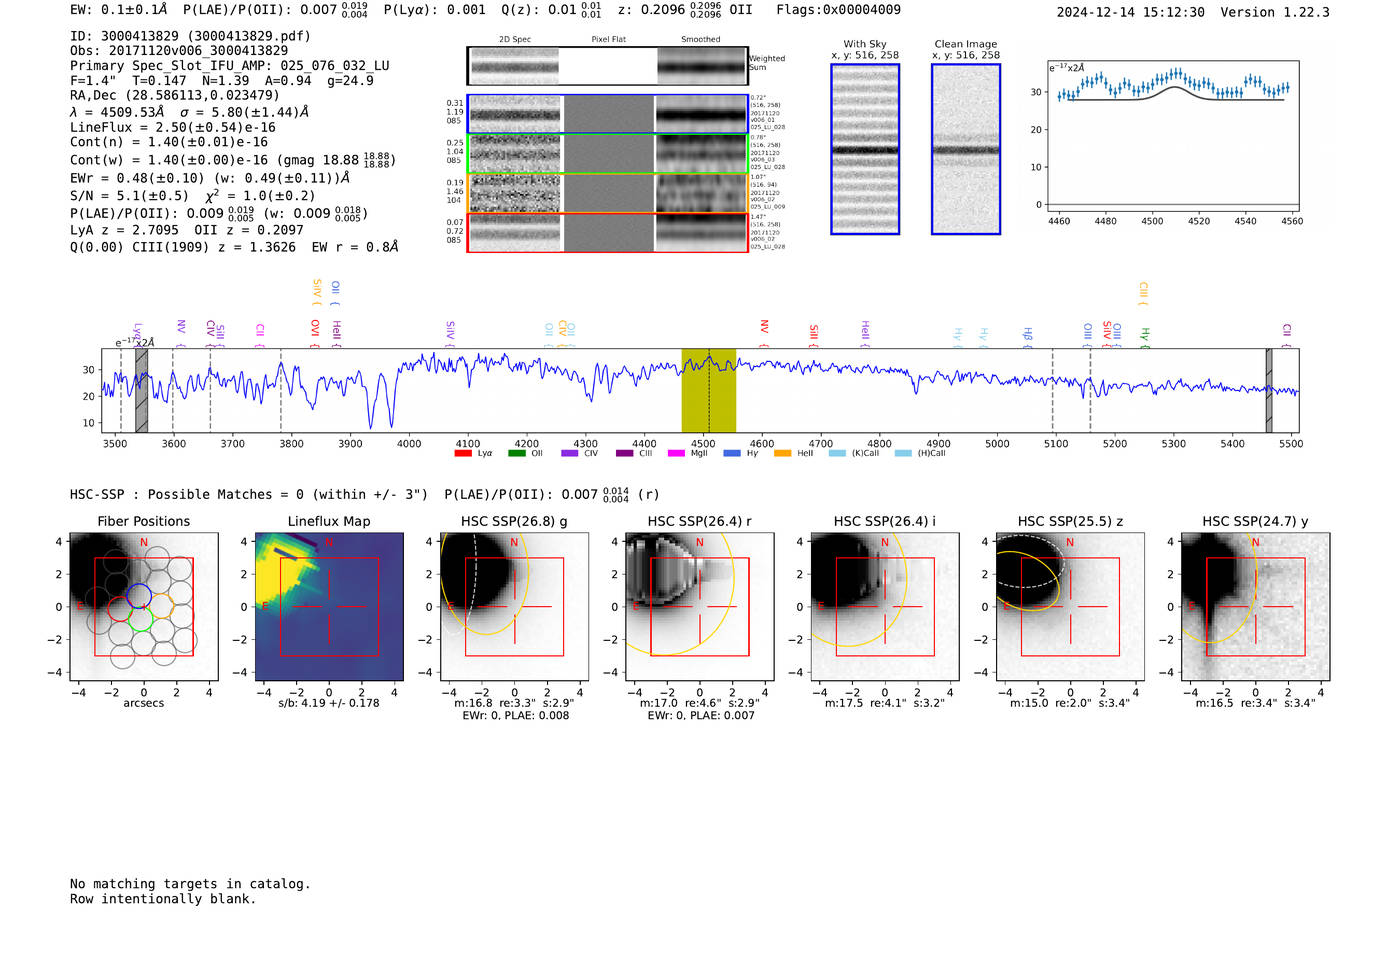Viewport: 1400px width, 953px height.
Task: Click the magenta MgII legend swatch
Action: (x=677, y=453)
